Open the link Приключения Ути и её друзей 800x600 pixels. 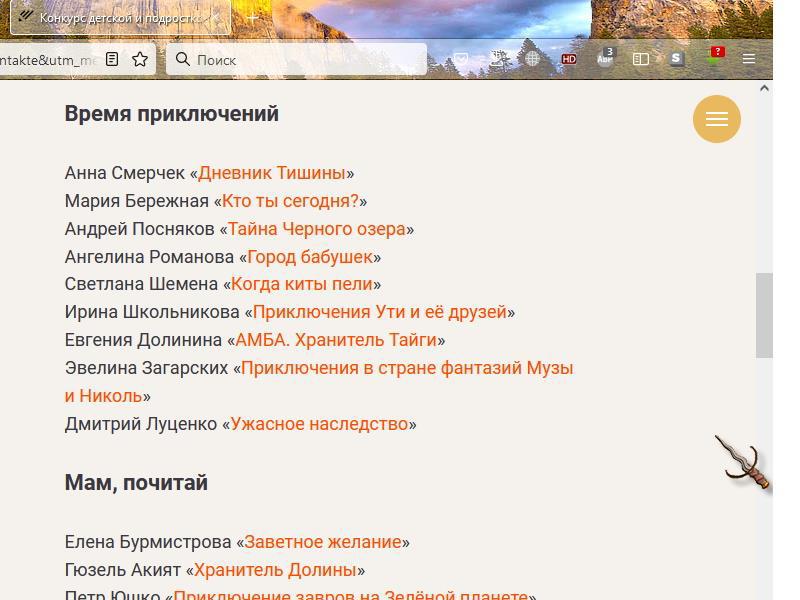pyautogui.click(x=380, y=312)
